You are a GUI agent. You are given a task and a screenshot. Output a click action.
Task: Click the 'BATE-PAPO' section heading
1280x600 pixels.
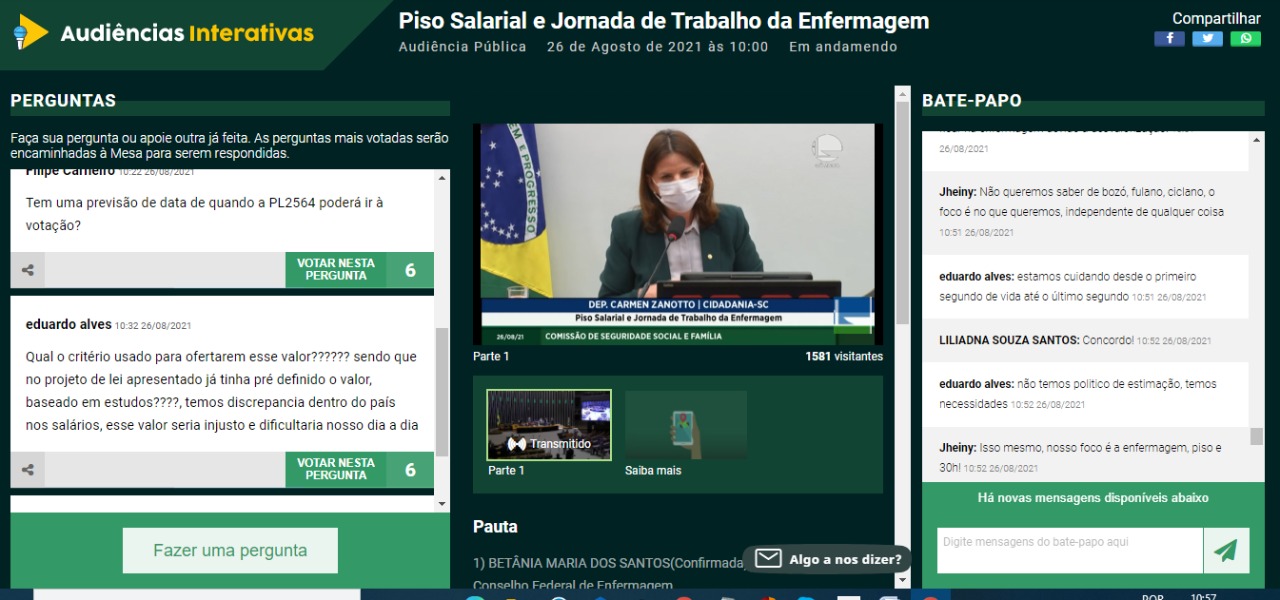[x=972, y=100]
